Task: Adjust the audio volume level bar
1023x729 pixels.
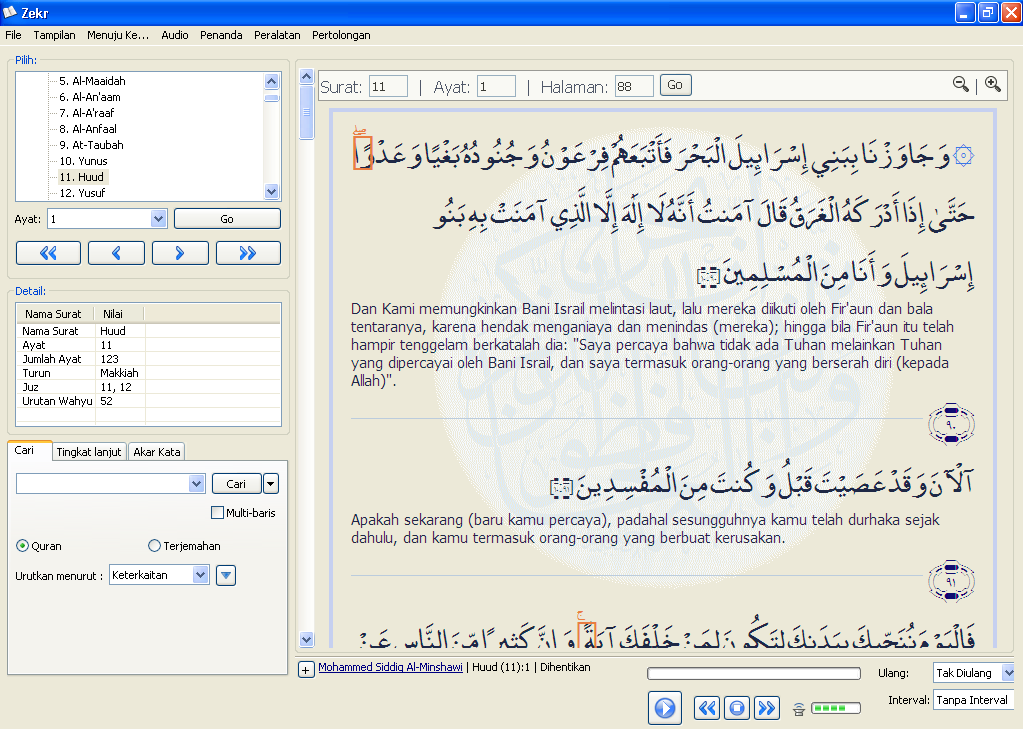Action: pyautogui.click(x=836, y=708)
